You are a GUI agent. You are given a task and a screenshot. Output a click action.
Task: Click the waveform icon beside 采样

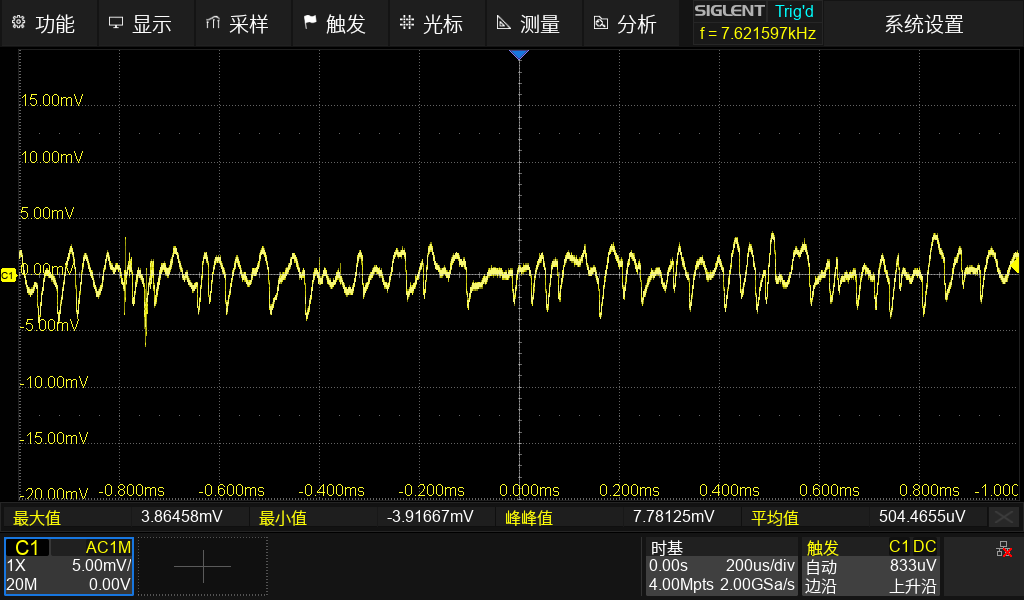212,23
